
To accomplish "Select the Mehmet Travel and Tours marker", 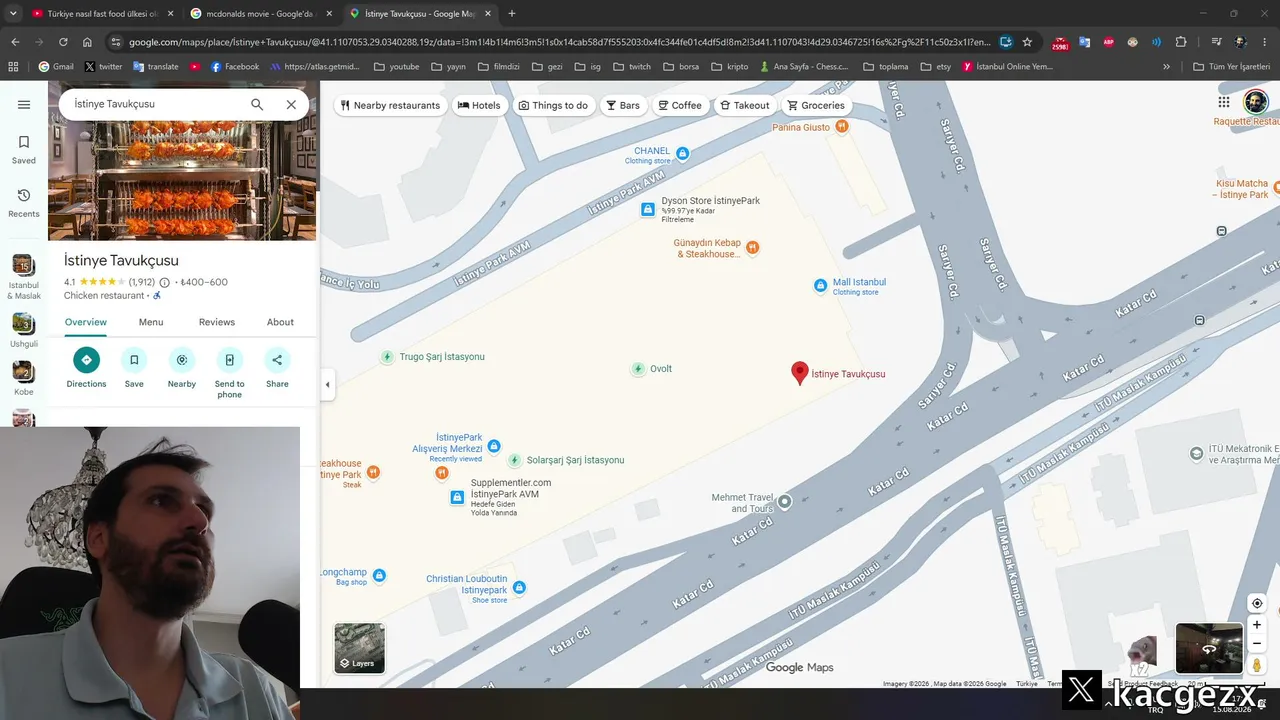I will (x=785, y=502).
